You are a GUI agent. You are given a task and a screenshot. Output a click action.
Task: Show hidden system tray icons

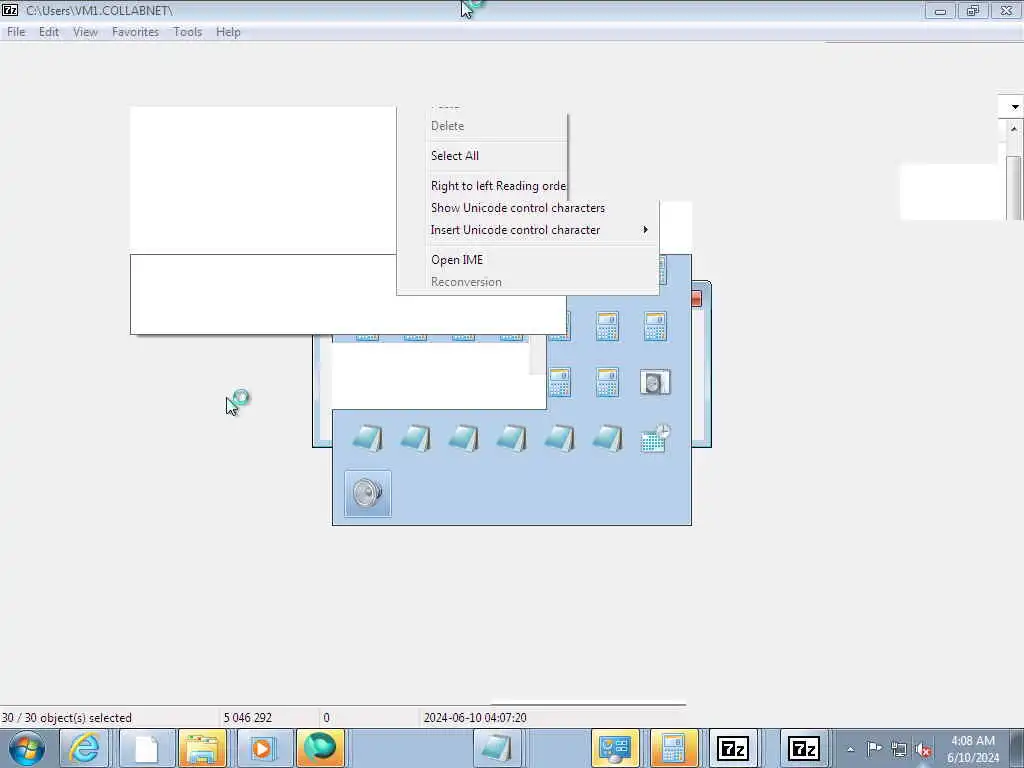(850, 749)
